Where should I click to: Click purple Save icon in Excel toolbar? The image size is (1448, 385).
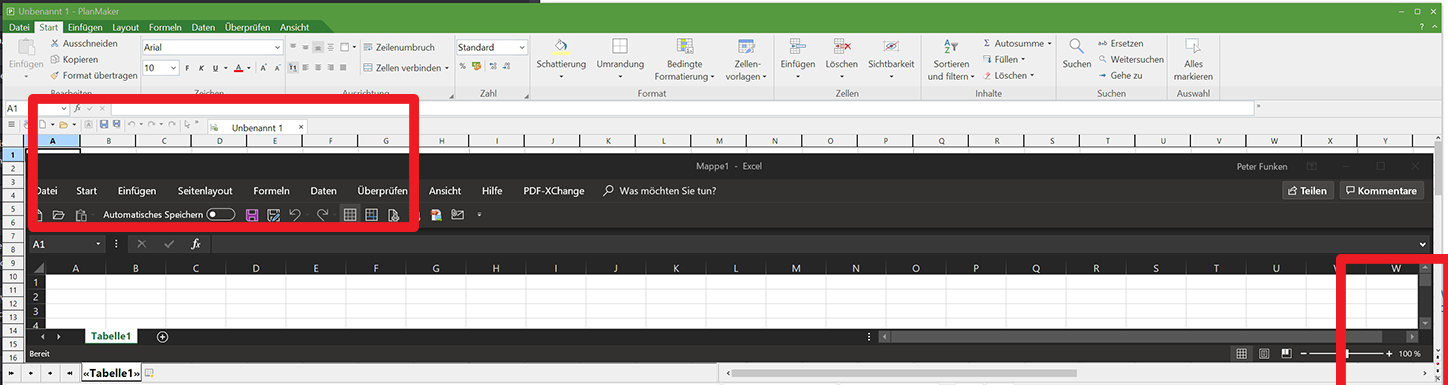[252, 214]
